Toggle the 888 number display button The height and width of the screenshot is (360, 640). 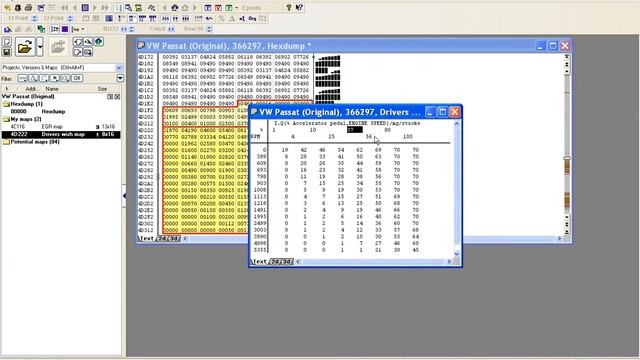[x=185, y=19]
